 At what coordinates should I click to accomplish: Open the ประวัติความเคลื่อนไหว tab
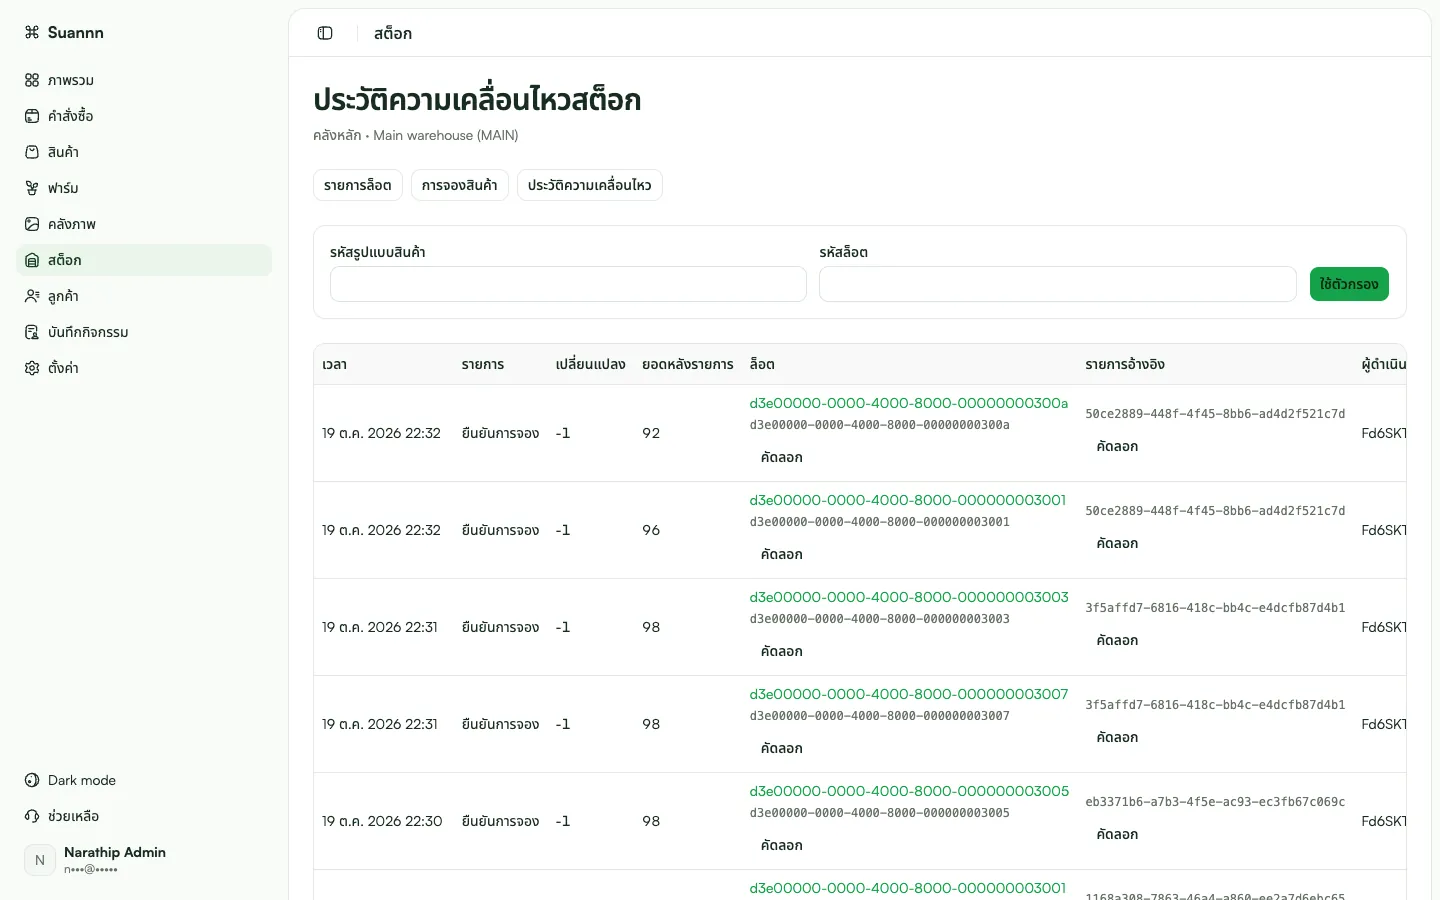coord(590,185)
